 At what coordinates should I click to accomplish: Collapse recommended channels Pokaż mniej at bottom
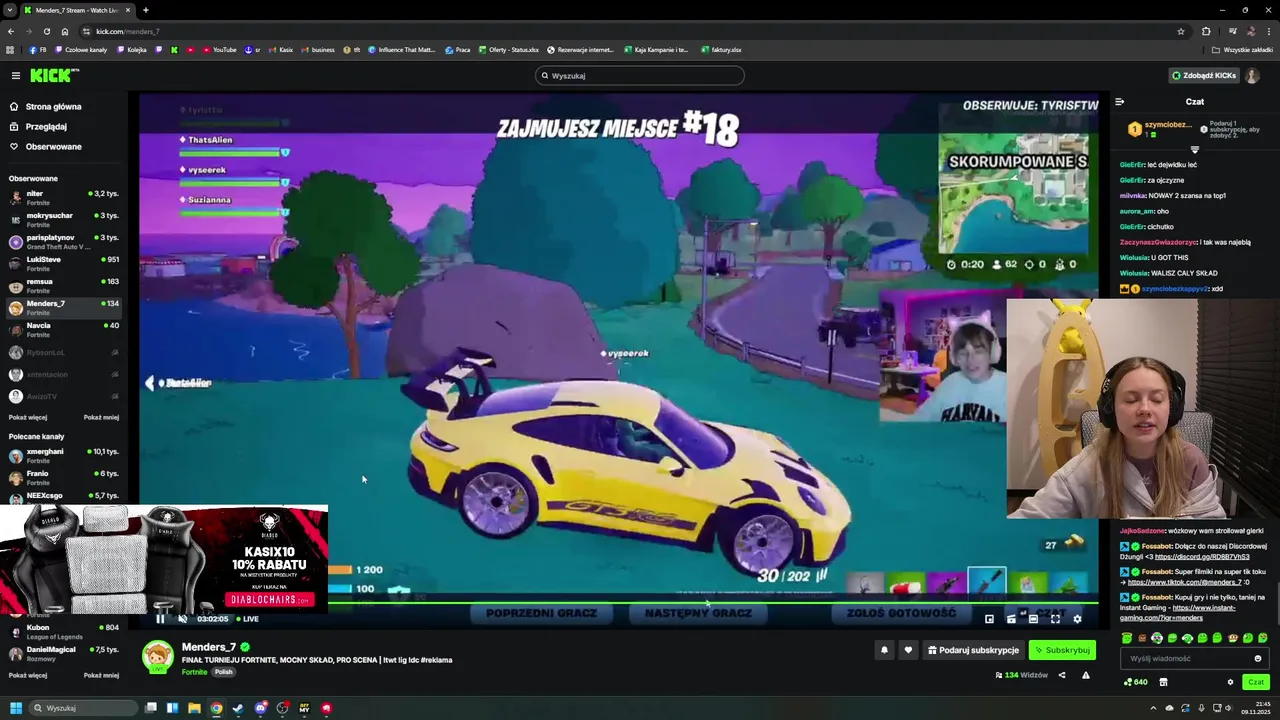click(x=101, y=675)
